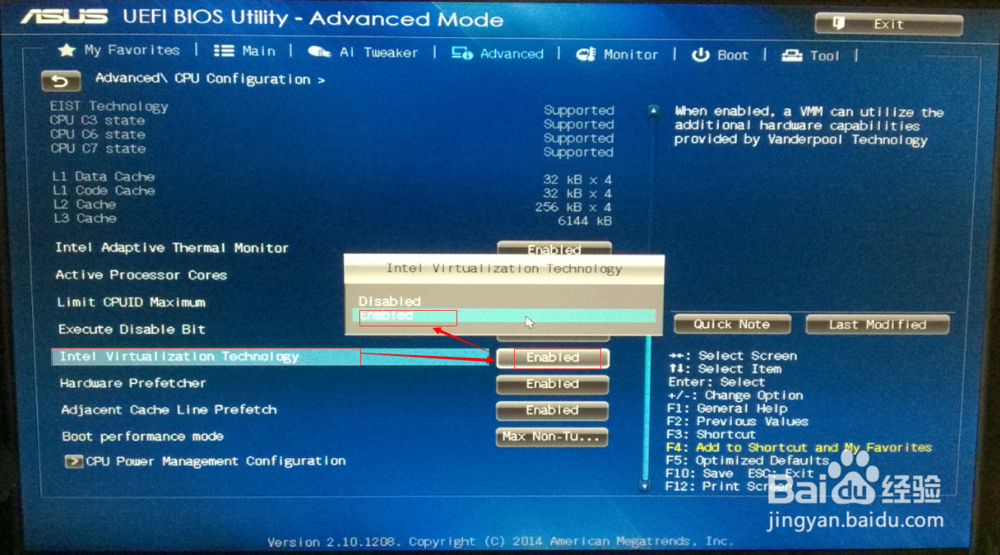1000x555 pixels.
Task: Select Execute Disable Bit label
Action: coord(131,329)
